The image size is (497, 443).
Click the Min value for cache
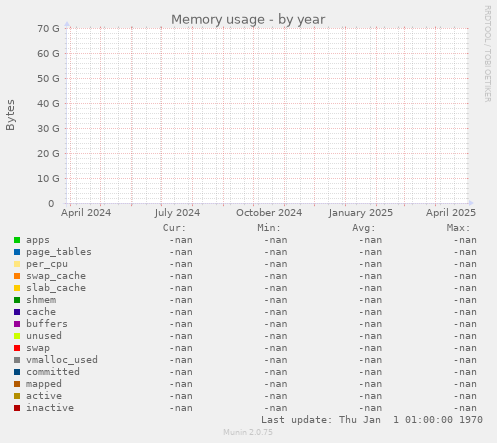point(276,312)
